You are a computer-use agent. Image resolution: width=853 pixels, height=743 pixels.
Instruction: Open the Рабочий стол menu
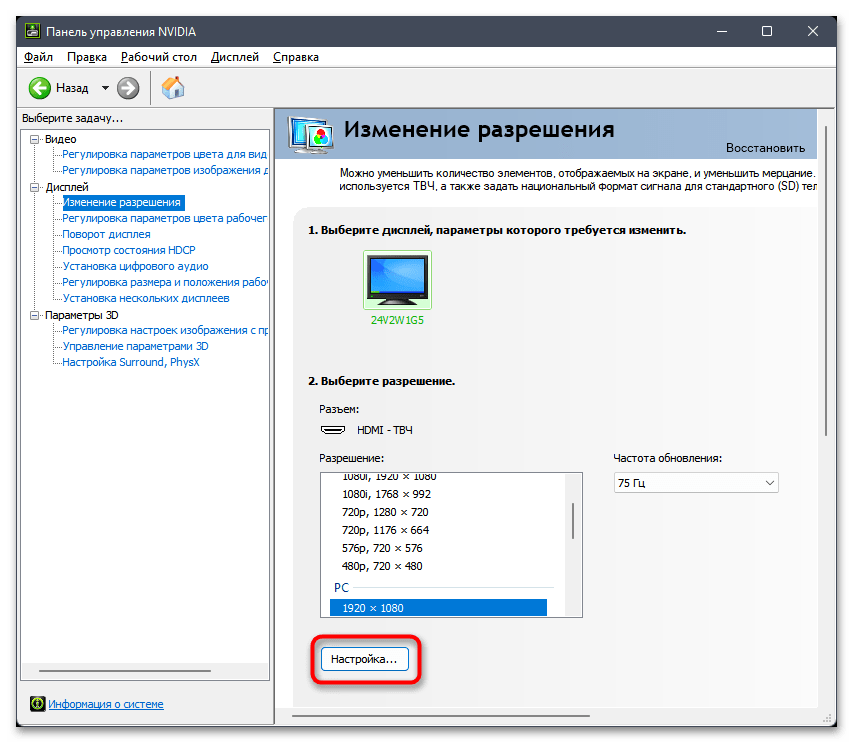159,57
